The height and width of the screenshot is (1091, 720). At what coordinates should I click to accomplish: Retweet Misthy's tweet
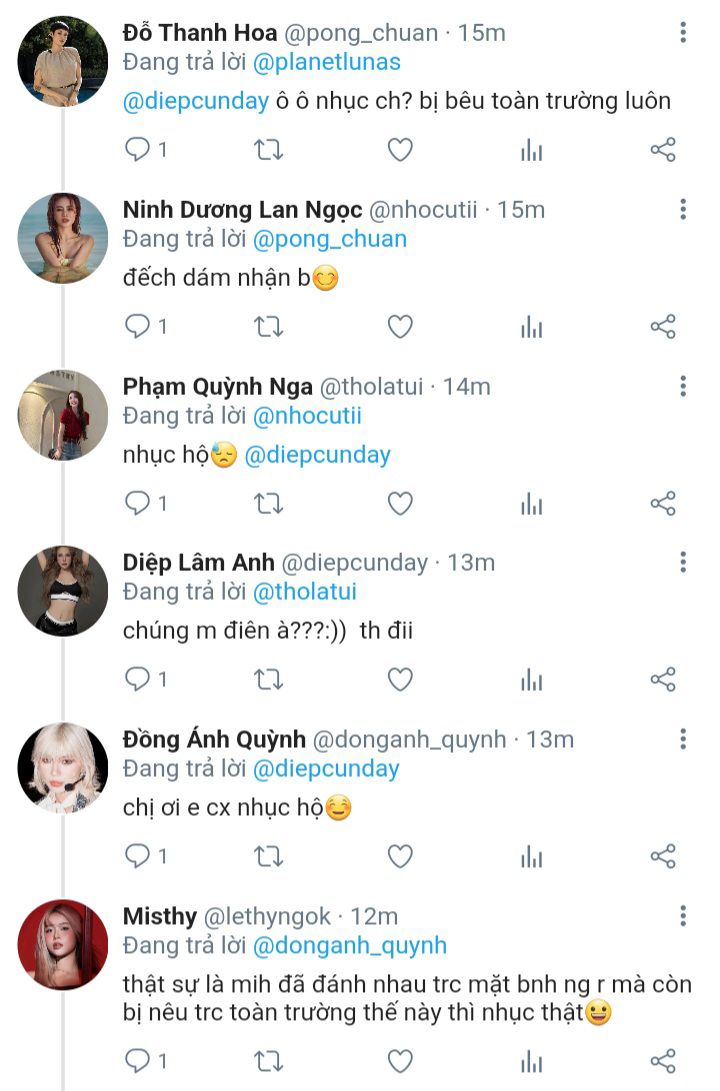268,1061
